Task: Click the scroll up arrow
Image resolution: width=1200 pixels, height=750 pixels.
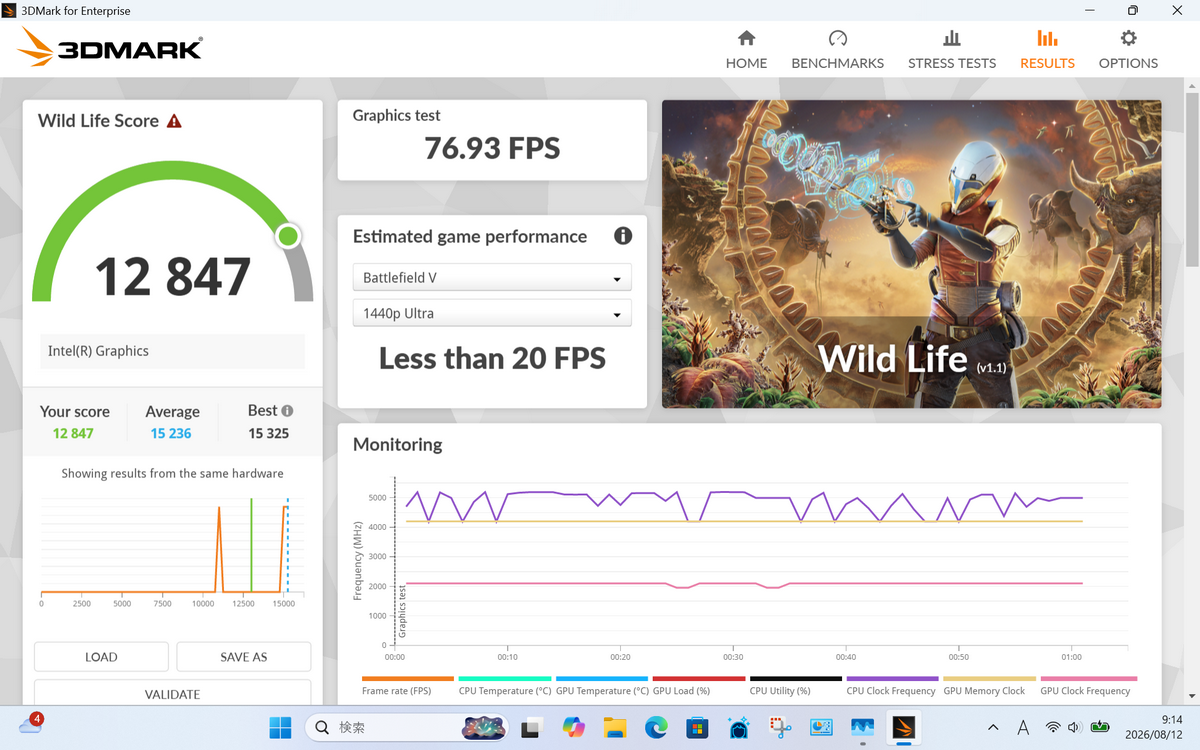Action: click(1191, 85)
